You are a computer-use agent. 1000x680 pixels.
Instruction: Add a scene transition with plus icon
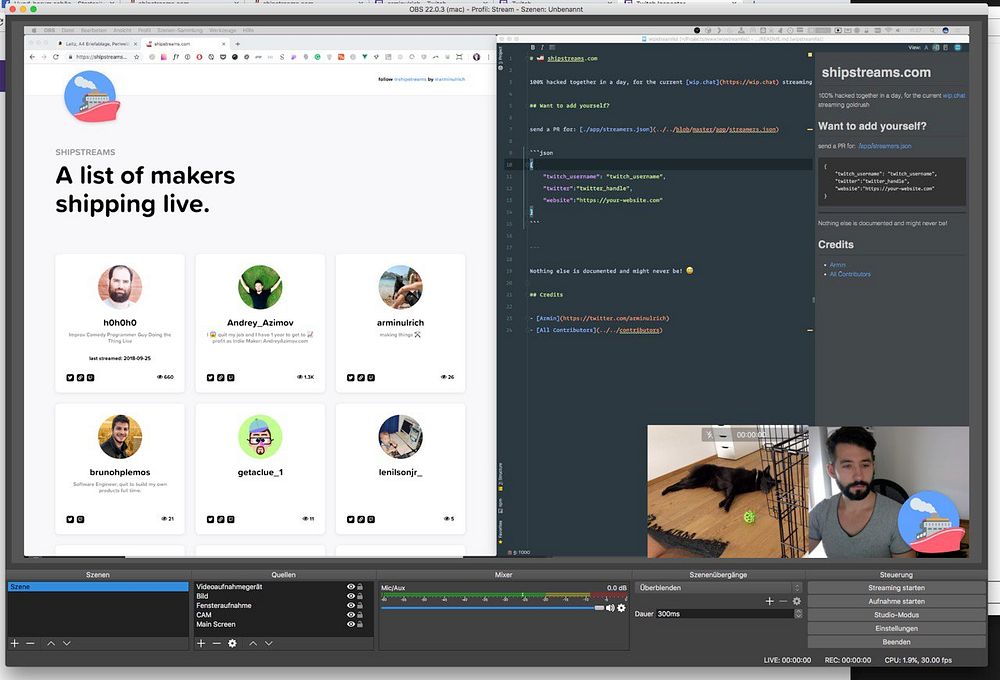click(x=769, y=601)
